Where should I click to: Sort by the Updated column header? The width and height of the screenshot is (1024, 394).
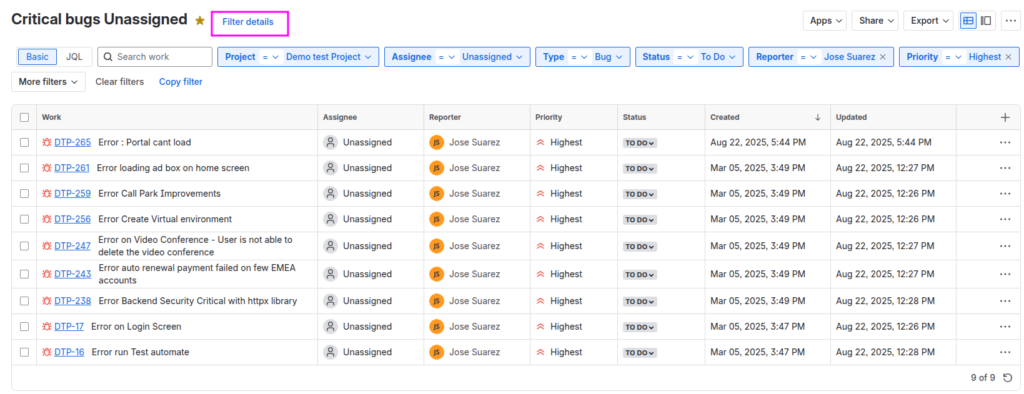point(851,118)
